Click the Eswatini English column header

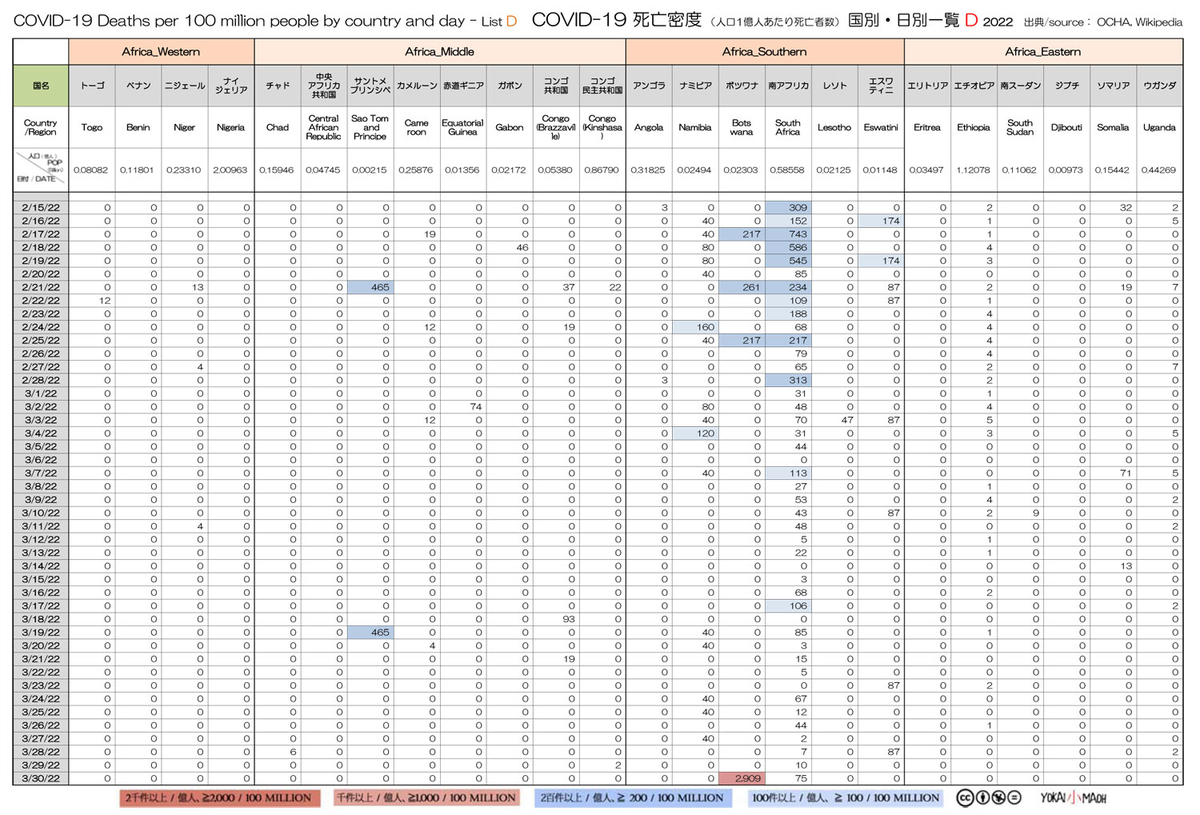pyautogui.click(x=880, y=128)
